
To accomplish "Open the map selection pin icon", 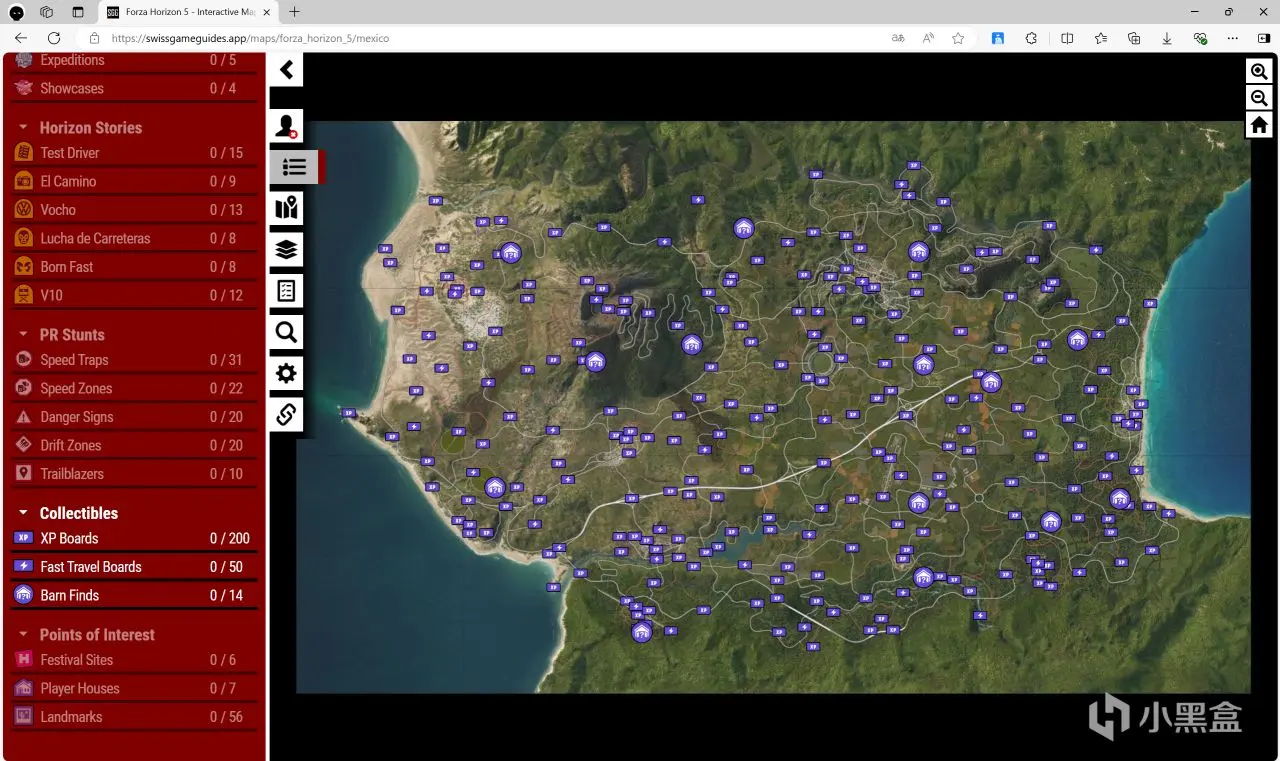I will pyautogui.click(x=286, y=208).
